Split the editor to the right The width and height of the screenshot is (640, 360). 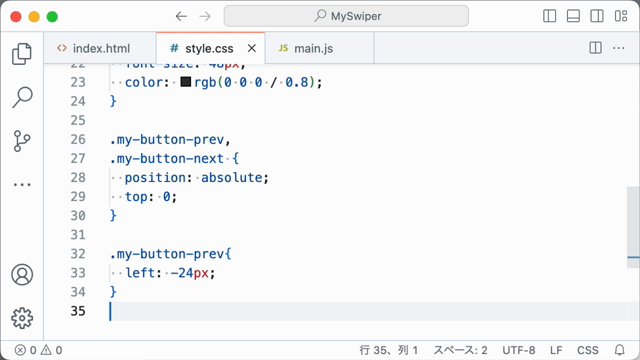pos(596,48)
